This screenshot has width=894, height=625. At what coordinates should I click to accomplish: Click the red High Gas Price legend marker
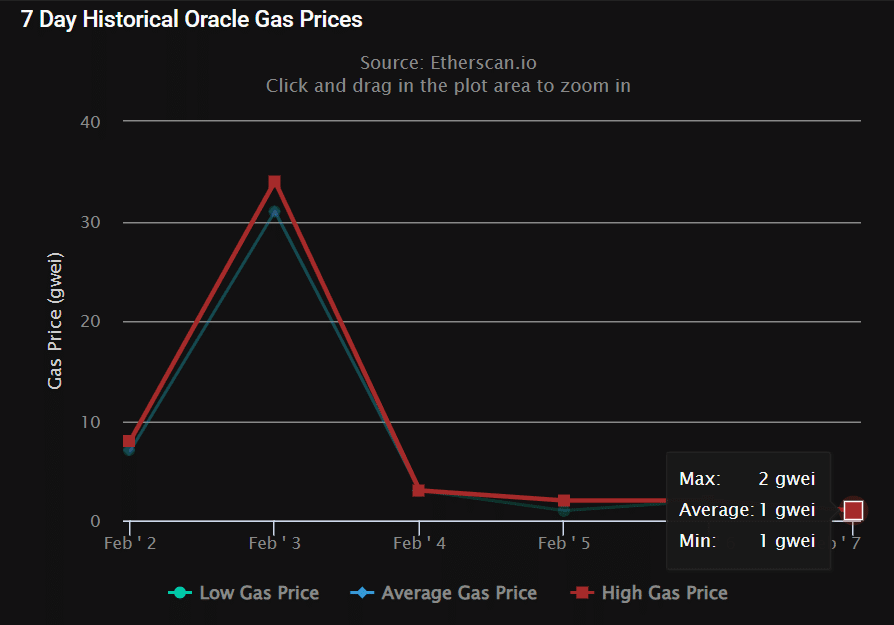click(582, 593)
